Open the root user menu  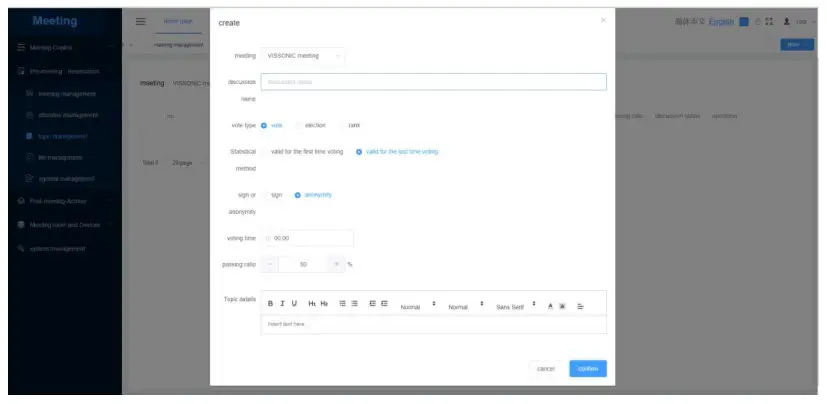click(806, 22)
